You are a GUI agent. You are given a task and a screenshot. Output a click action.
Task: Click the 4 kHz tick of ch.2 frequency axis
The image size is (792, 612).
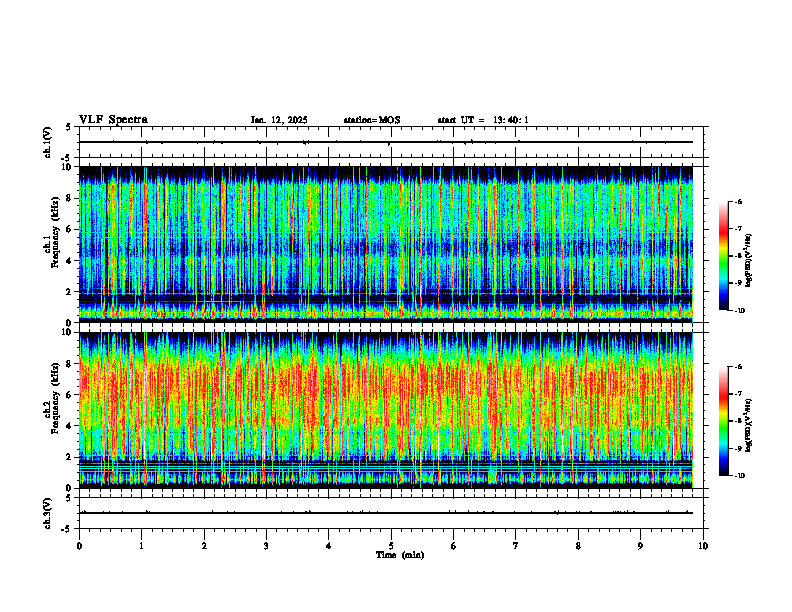[x=70, y=426]
